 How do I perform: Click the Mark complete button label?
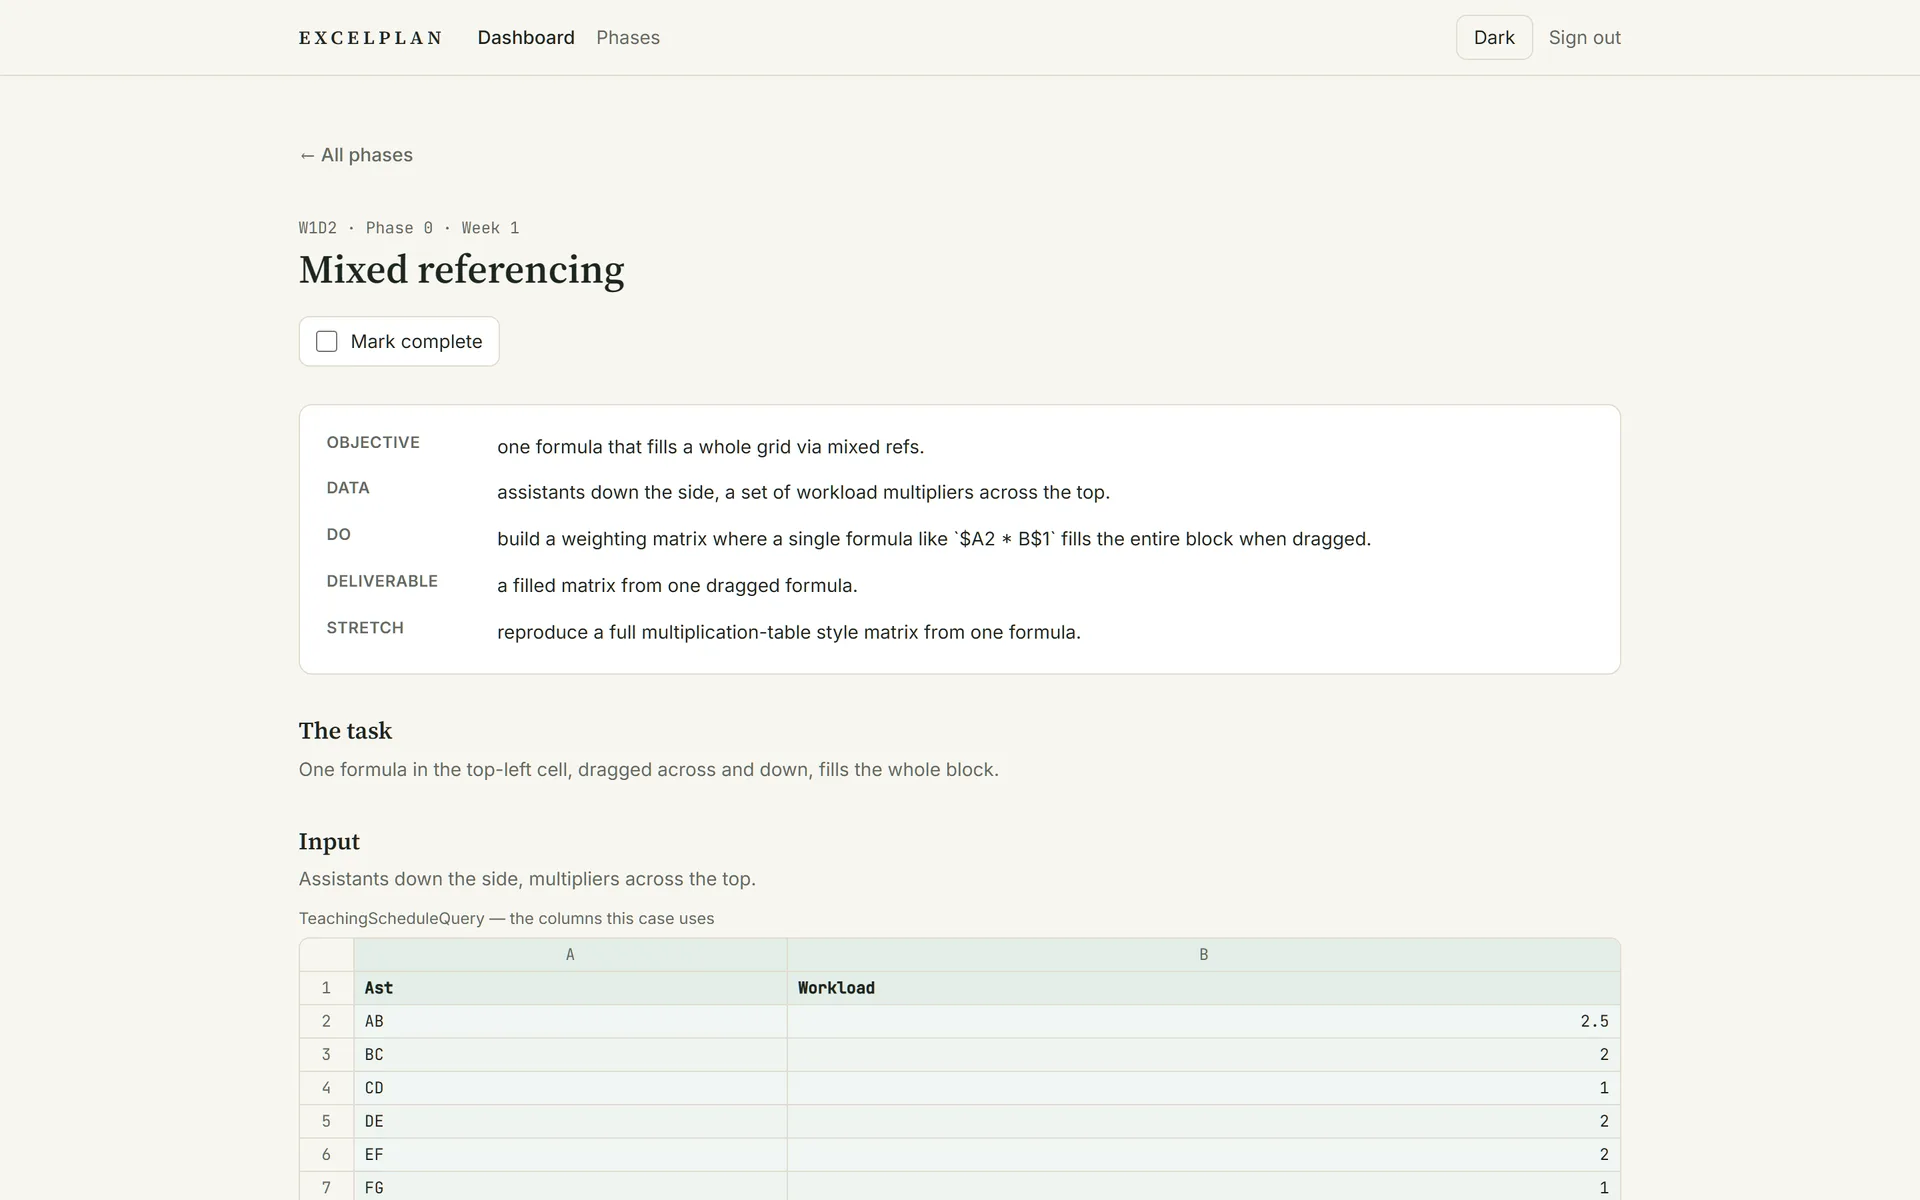(x=416, y=342)
